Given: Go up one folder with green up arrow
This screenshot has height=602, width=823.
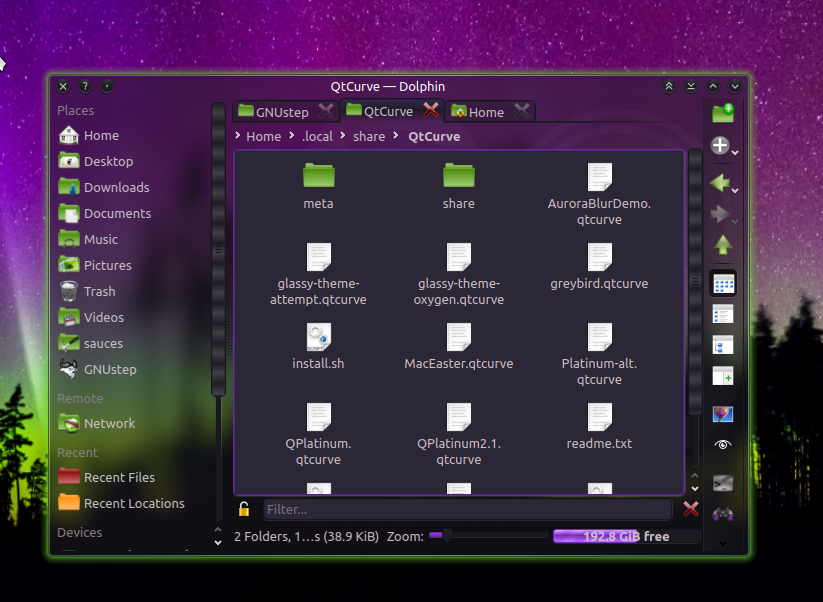Looking at the screenshot, I should (x=723, y=245).
